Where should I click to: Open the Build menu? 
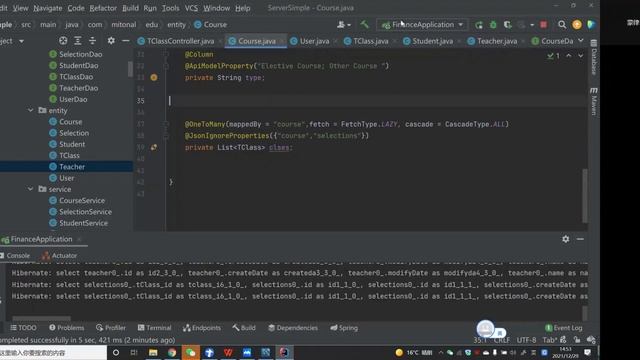[130, 8]
